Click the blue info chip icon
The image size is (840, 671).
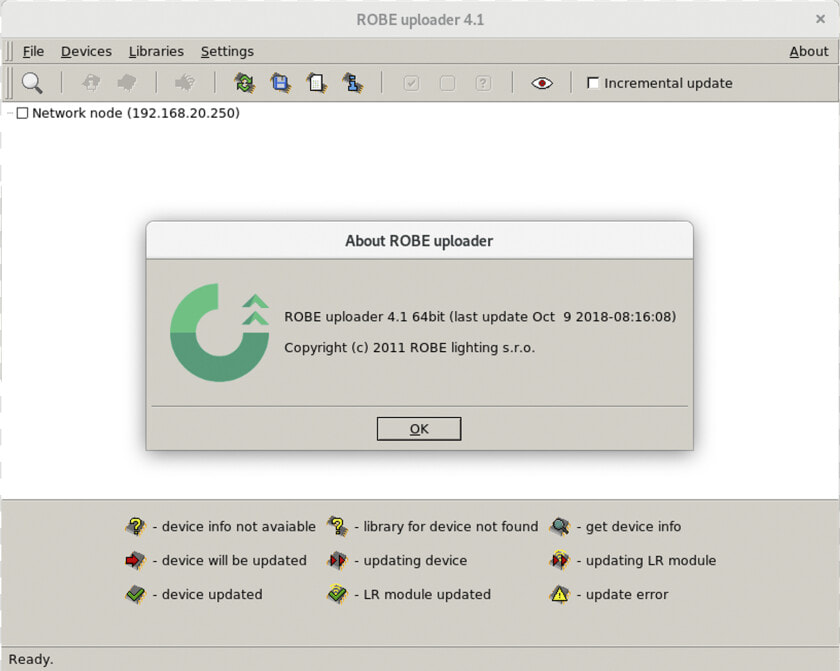point(352,83)
